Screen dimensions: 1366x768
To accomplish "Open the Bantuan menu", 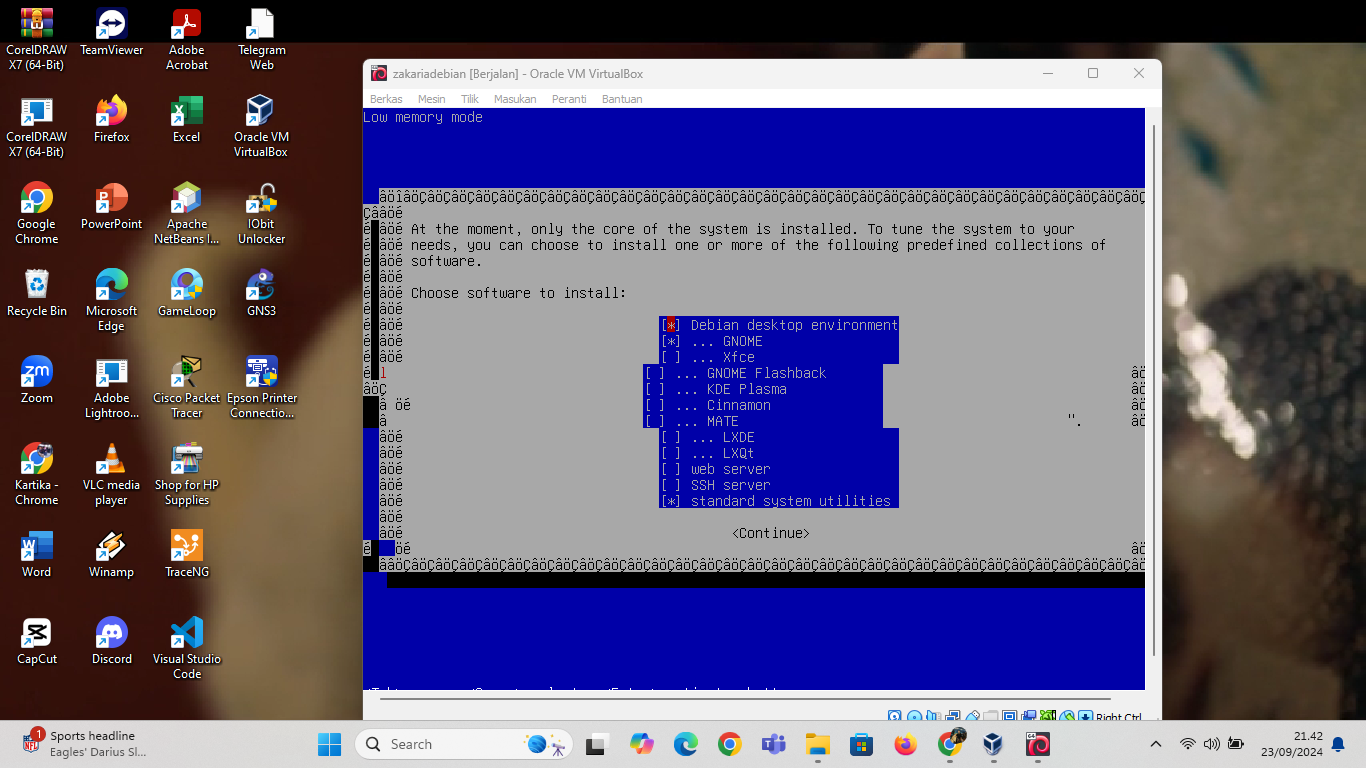I will [x=622, y=99].
